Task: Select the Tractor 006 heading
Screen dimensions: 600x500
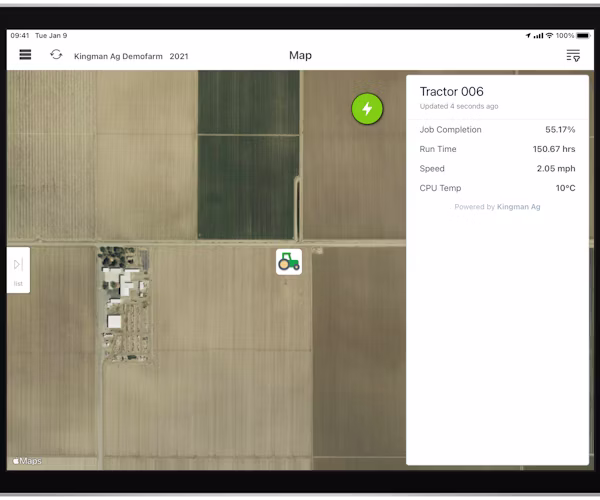Action: pyautogui.click(x=452, y=91)
